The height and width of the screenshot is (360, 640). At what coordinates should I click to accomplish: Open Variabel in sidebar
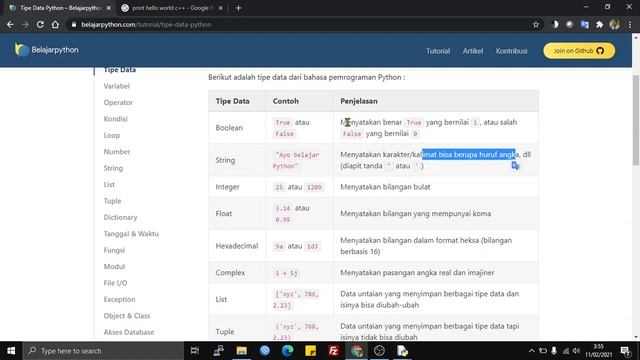point(116,86)
